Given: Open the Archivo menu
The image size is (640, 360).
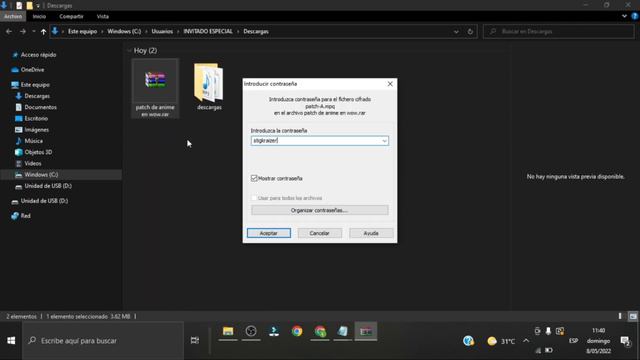Looking at the screenshot, I should pyautogui.click(x=13, y=16).
